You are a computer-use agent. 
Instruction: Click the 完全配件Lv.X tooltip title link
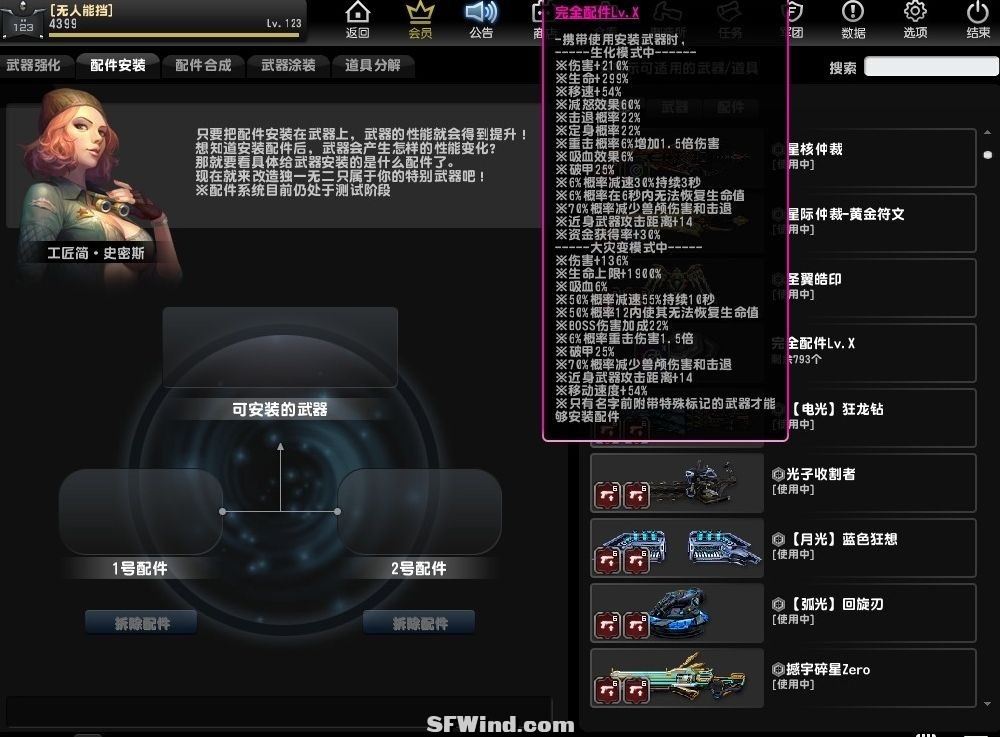point(596,12)
